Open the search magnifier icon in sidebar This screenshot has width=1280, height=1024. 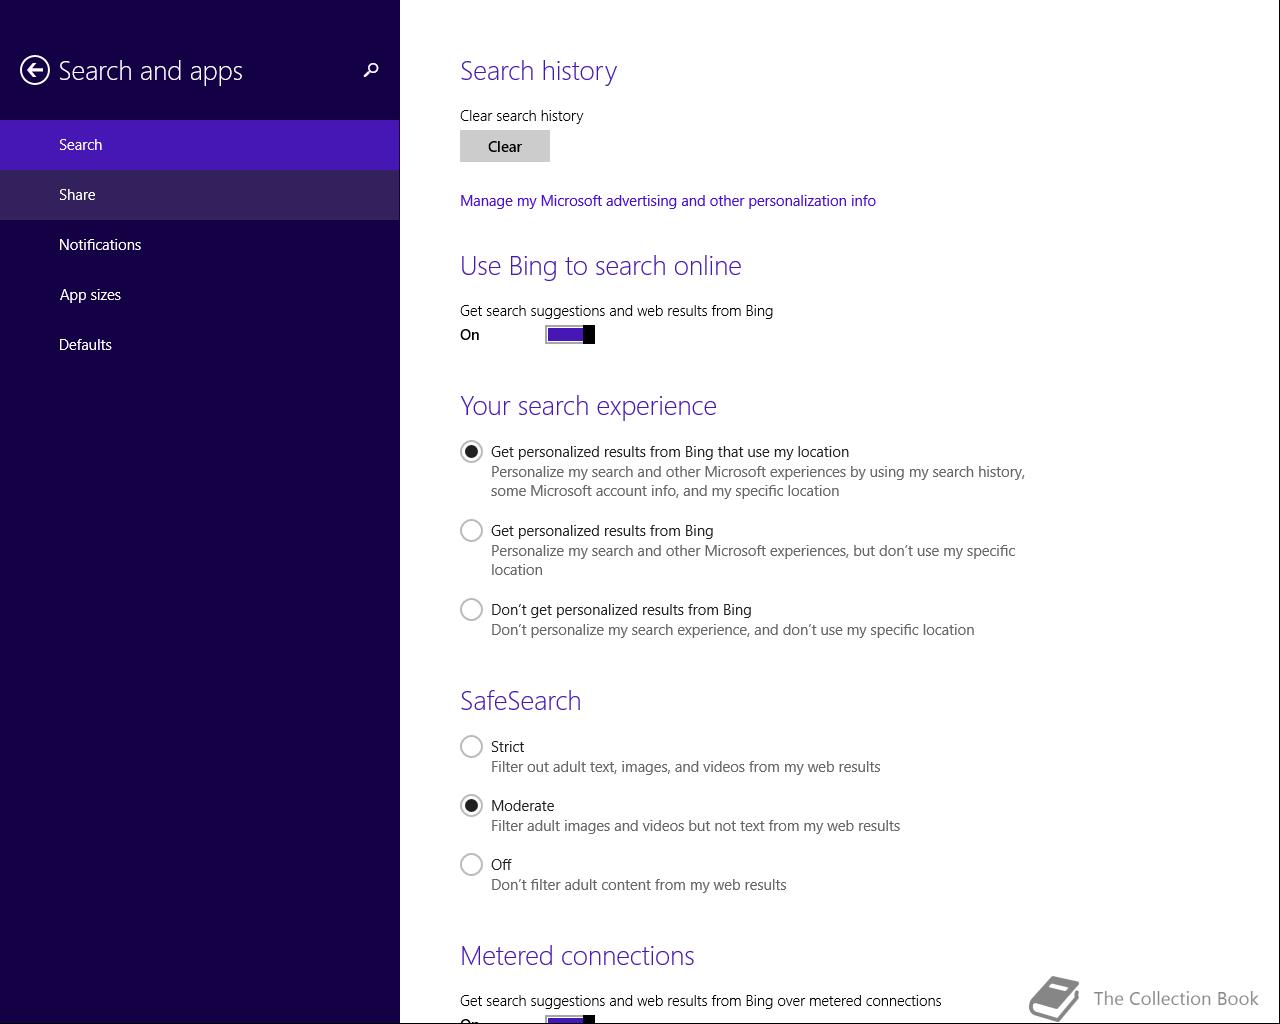click(371, 70)
